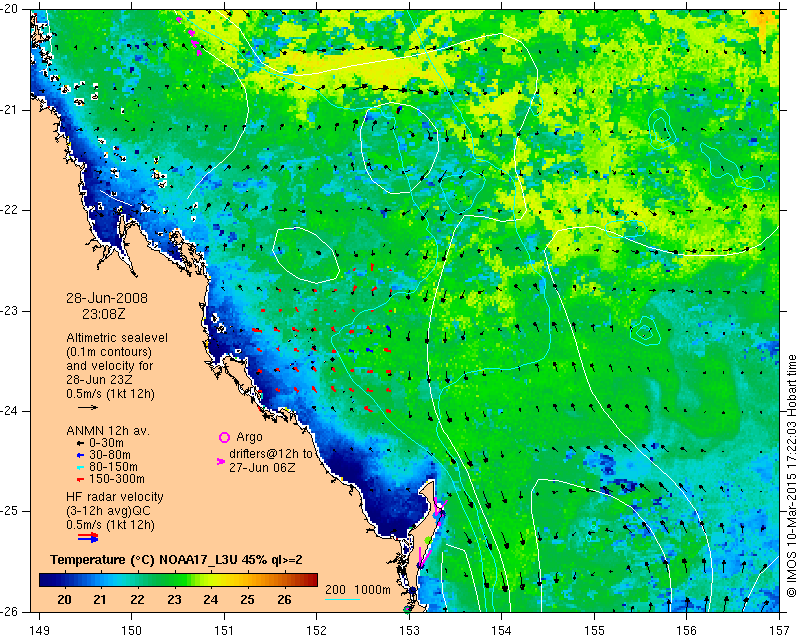Image resolution: width=800 pixels, height=640 pixels.
Task: Click the red 150-300m ANMN arrow marker
Action: click(80, 479)
